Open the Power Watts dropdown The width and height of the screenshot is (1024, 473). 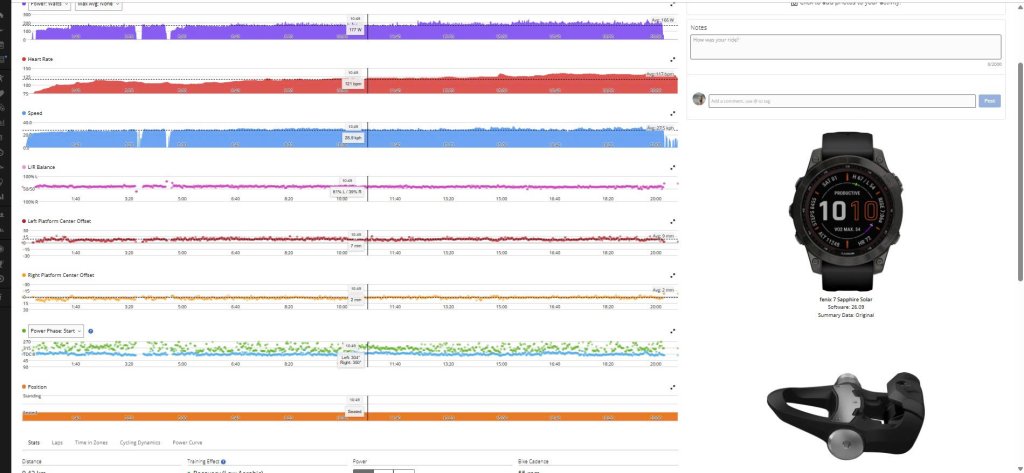click(x=49, y=4)
